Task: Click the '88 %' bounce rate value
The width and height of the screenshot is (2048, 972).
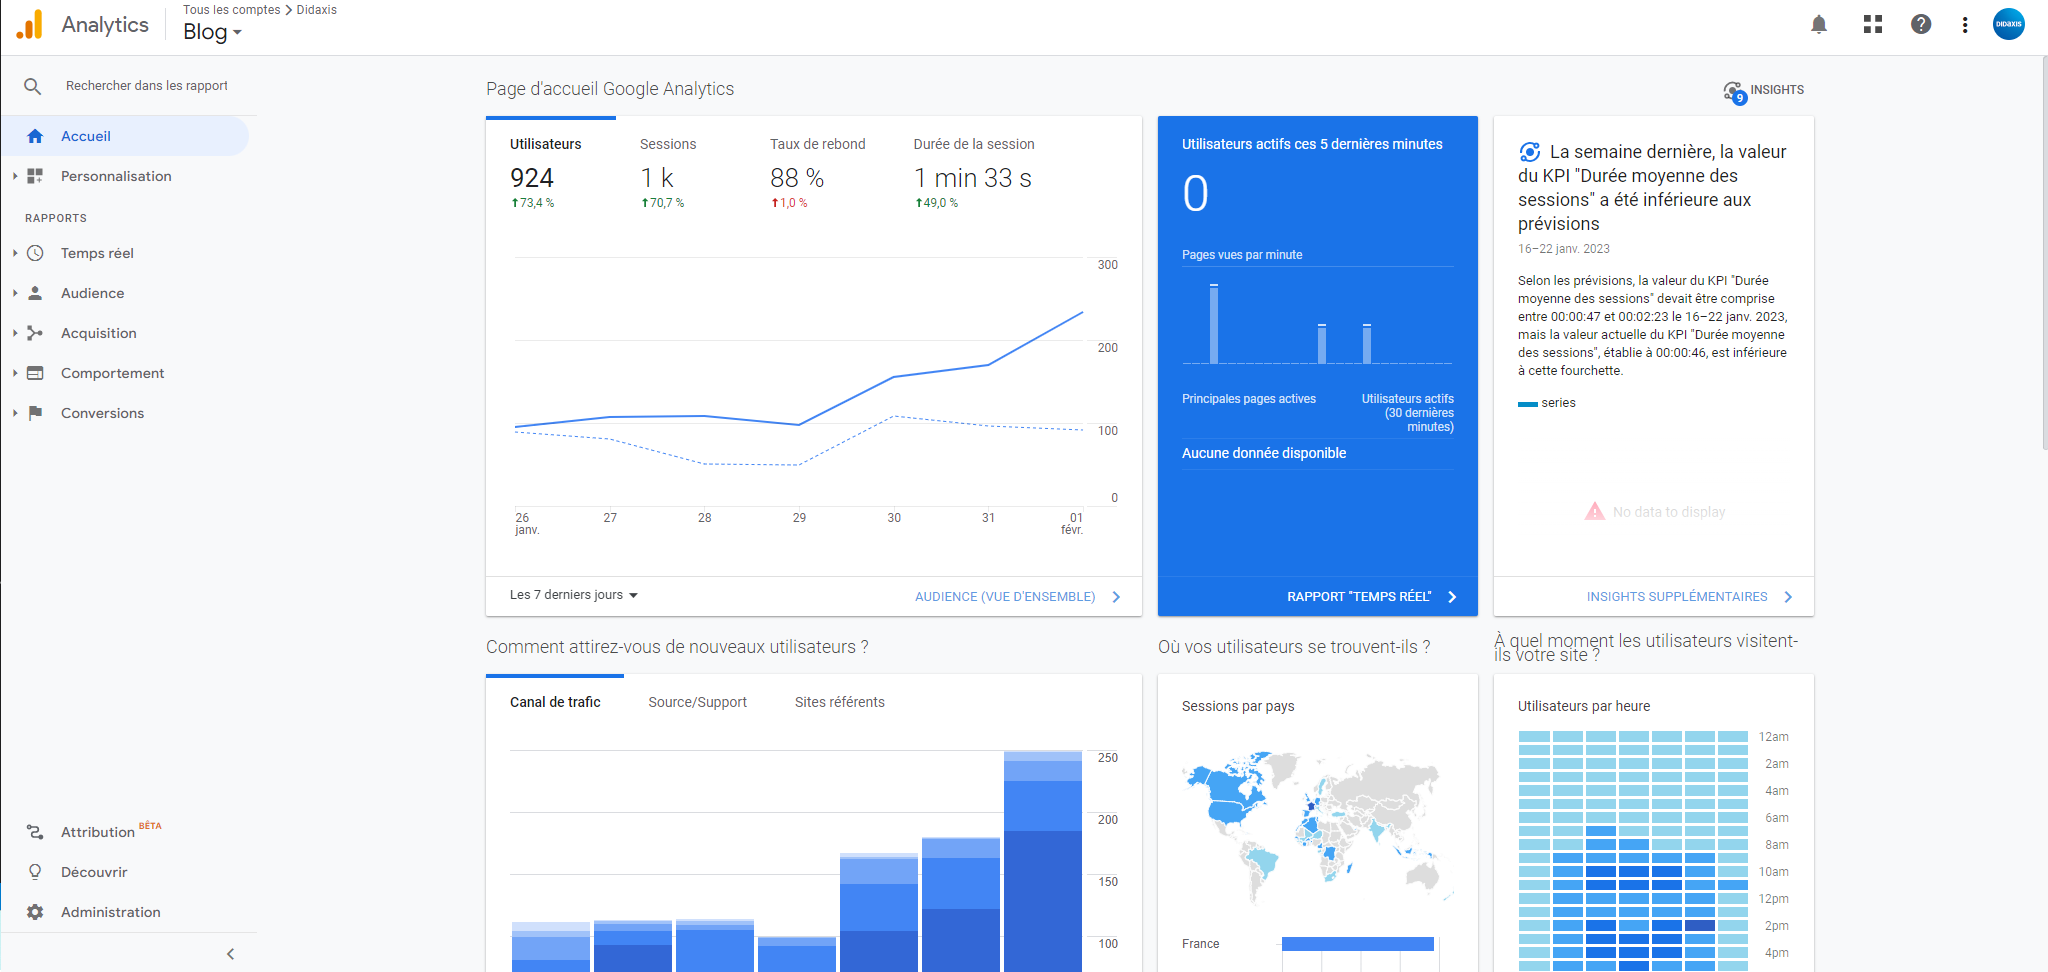Action: pyautogui.click(x=797, y=178)
